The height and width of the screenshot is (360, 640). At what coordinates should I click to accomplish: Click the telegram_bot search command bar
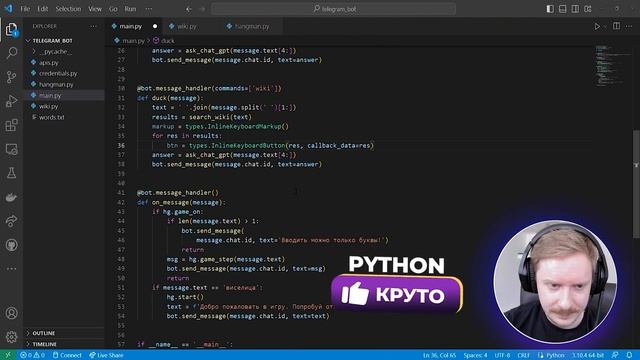pyautogui.click(x=333, y=9)
